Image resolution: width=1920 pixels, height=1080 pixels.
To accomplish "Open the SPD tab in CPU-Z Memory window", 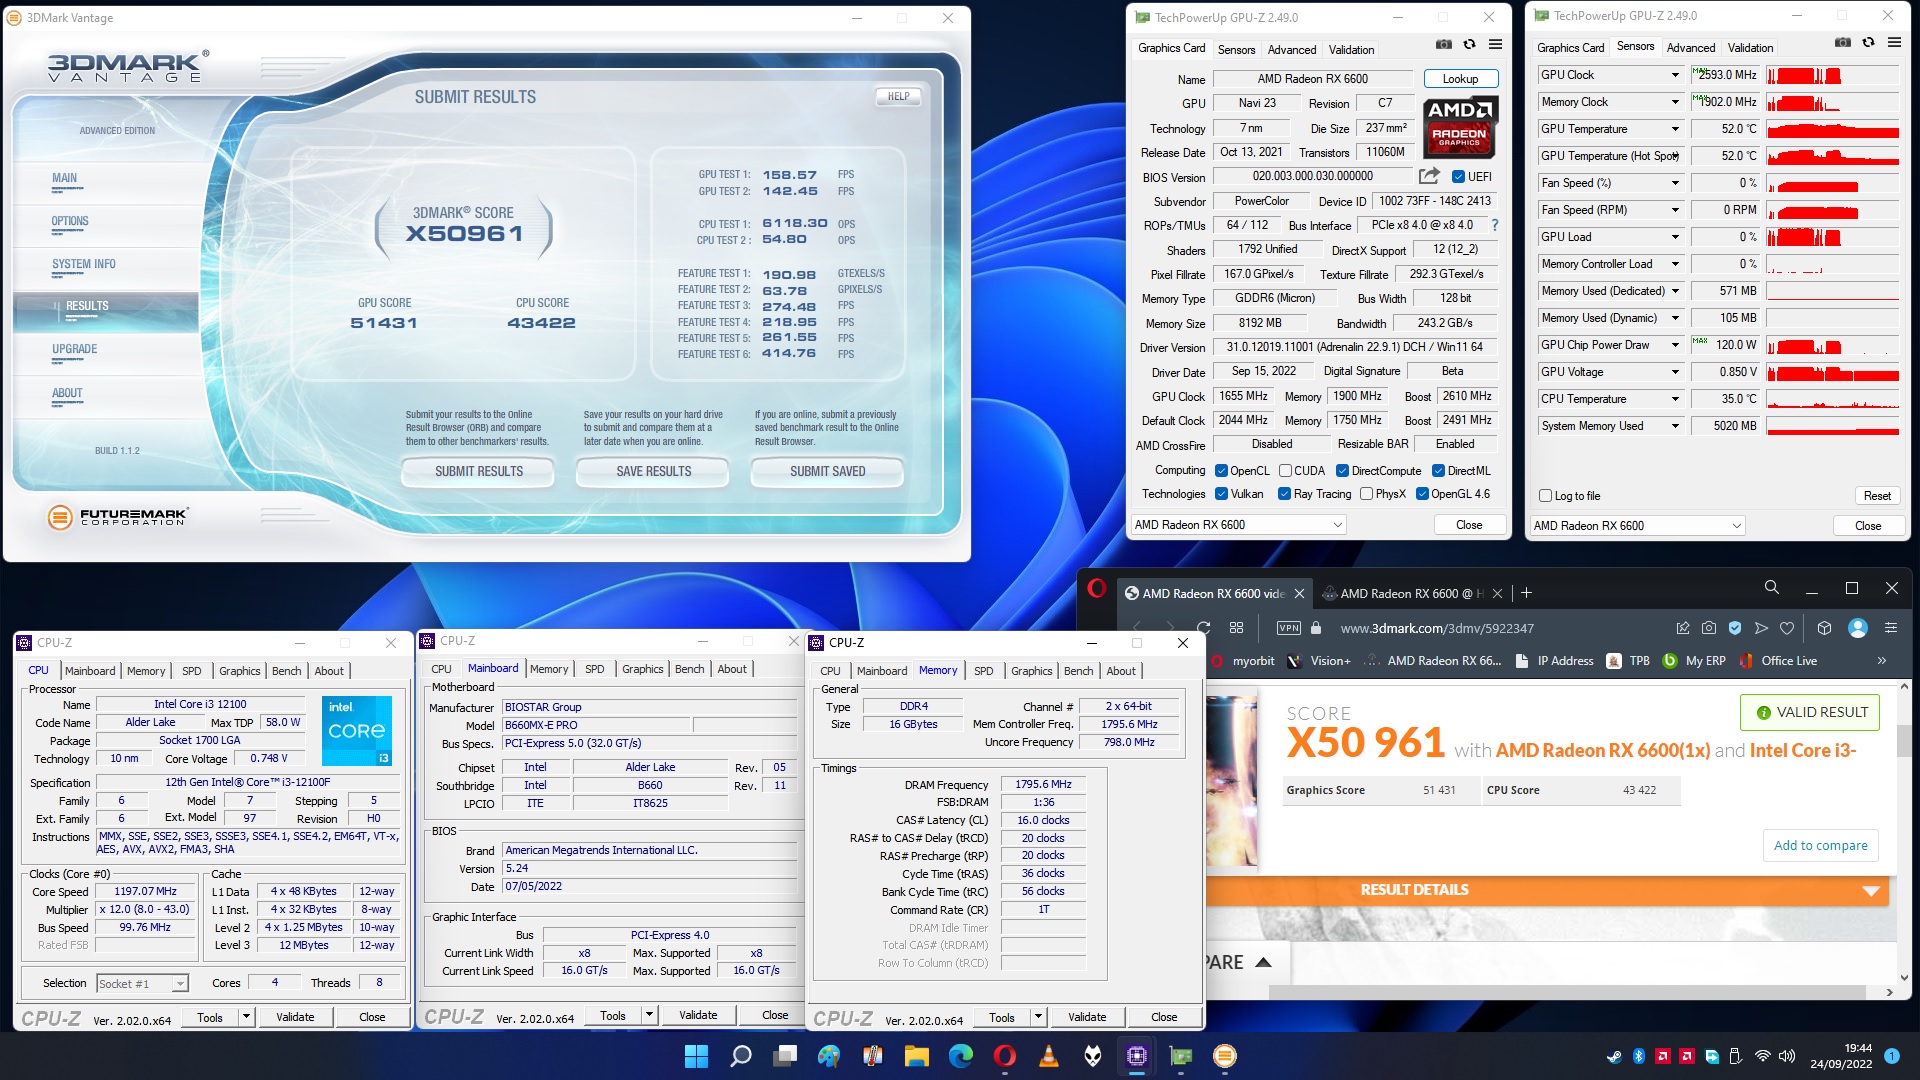I will [x=983, y=671].
